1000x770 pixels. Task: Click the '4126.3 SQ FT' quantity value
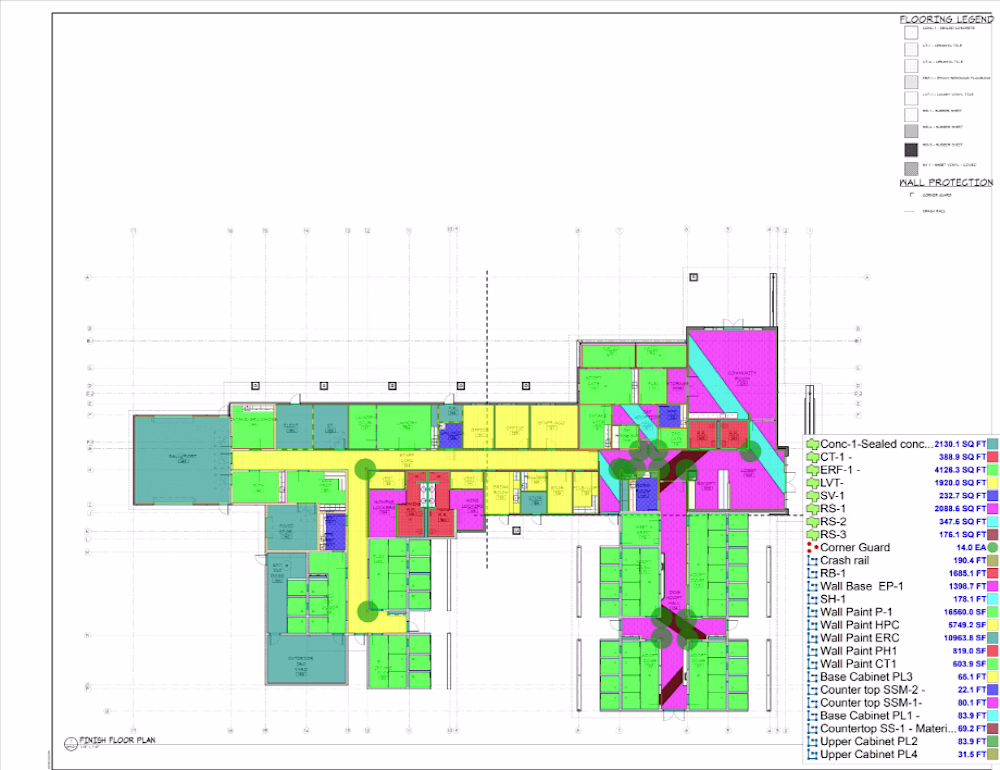coord(960,470)
